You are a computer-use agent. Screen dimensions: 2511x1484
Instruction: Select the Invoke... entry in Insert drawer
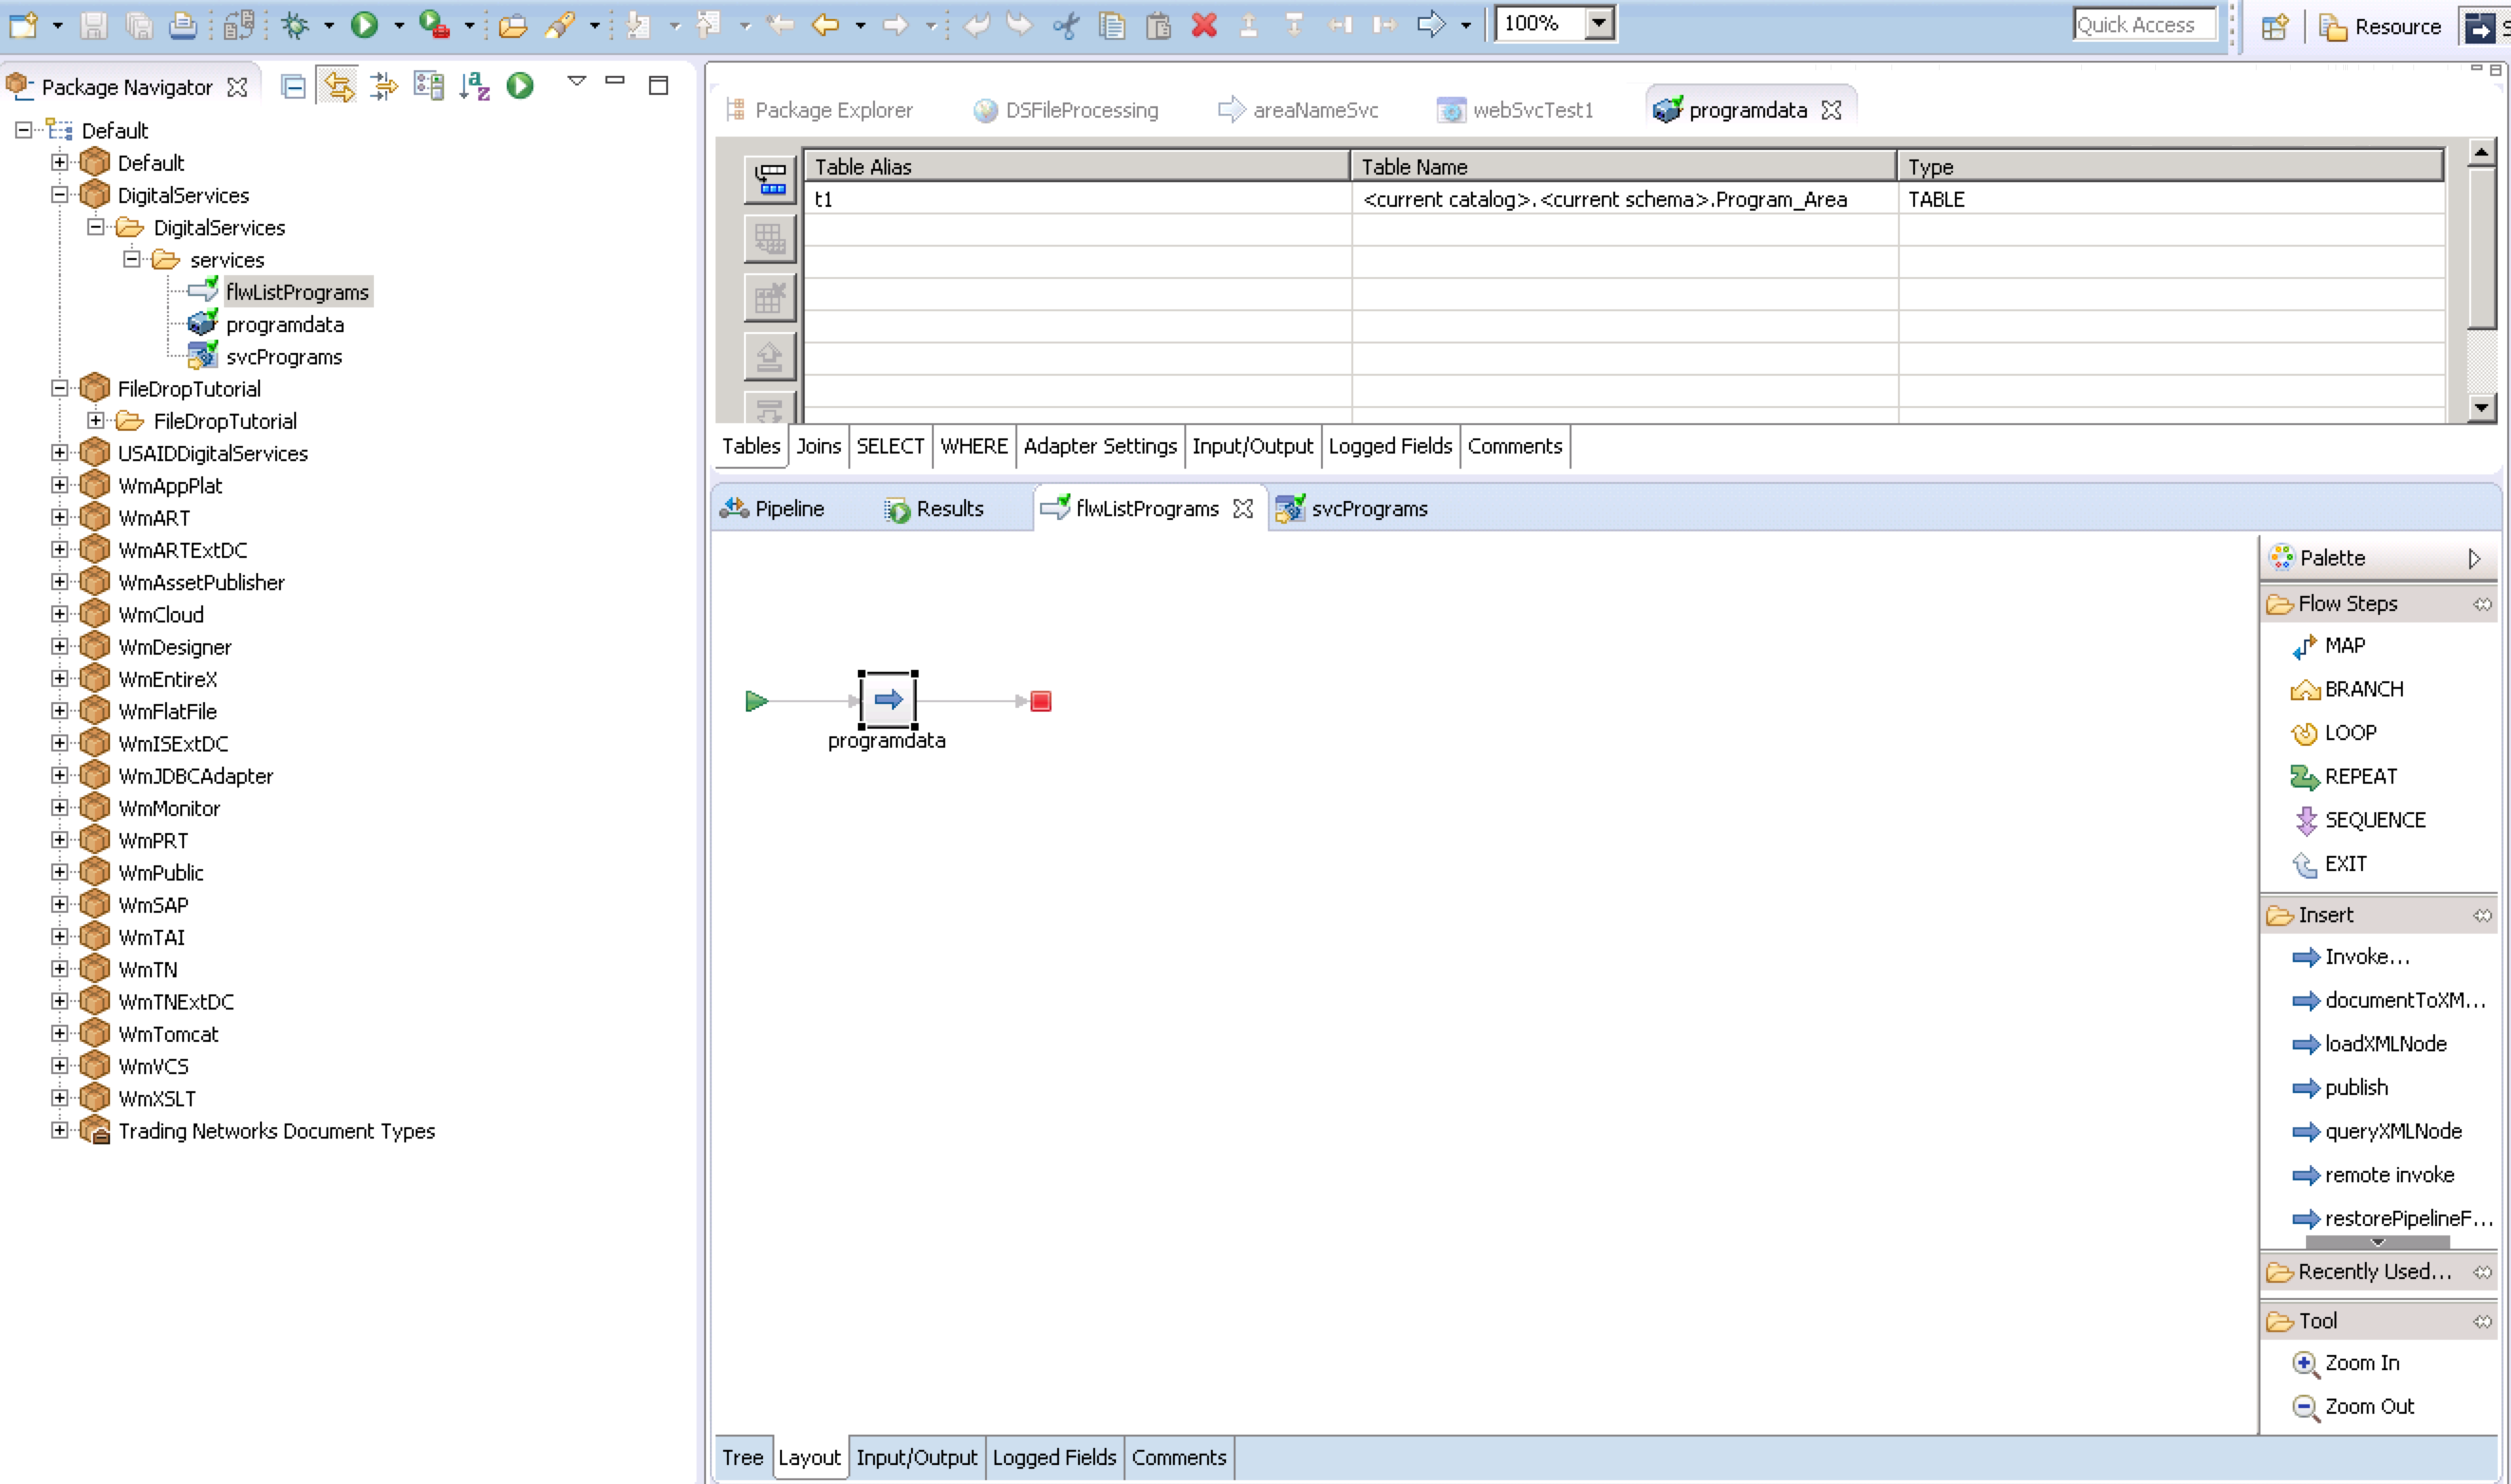point(2366,957)
